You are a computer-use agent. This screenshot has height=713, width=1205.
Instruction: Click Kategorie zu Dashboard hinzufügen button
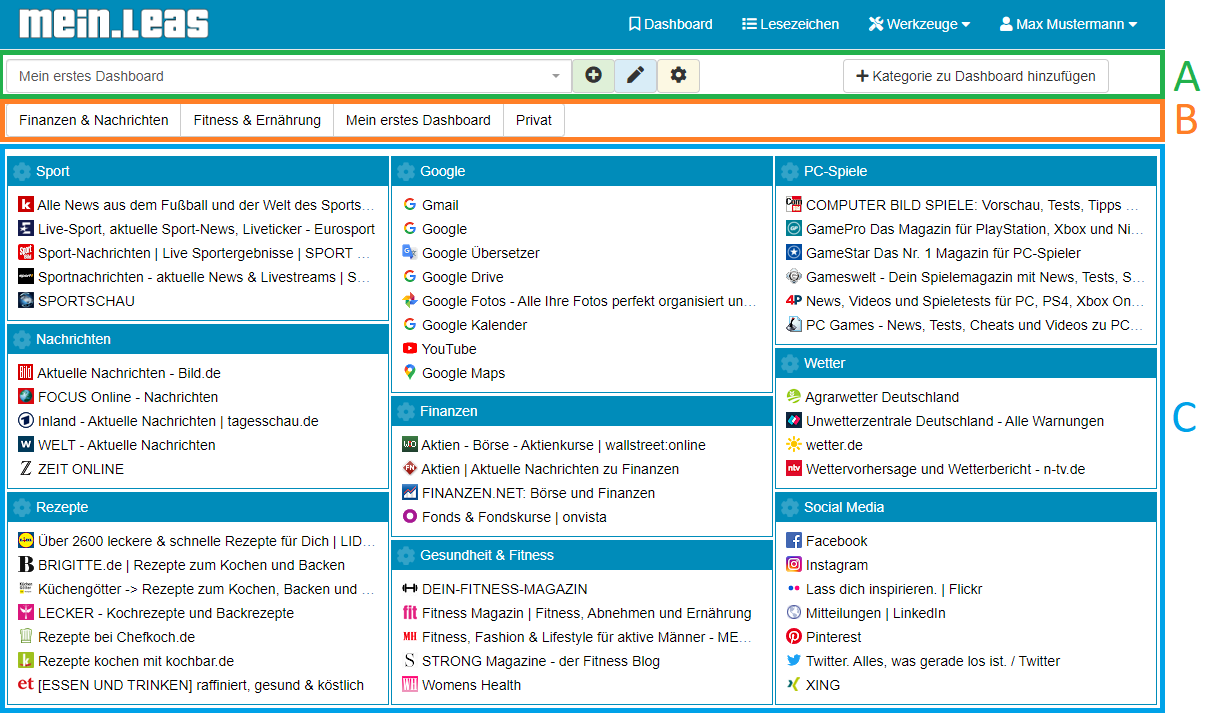(975, 76)
